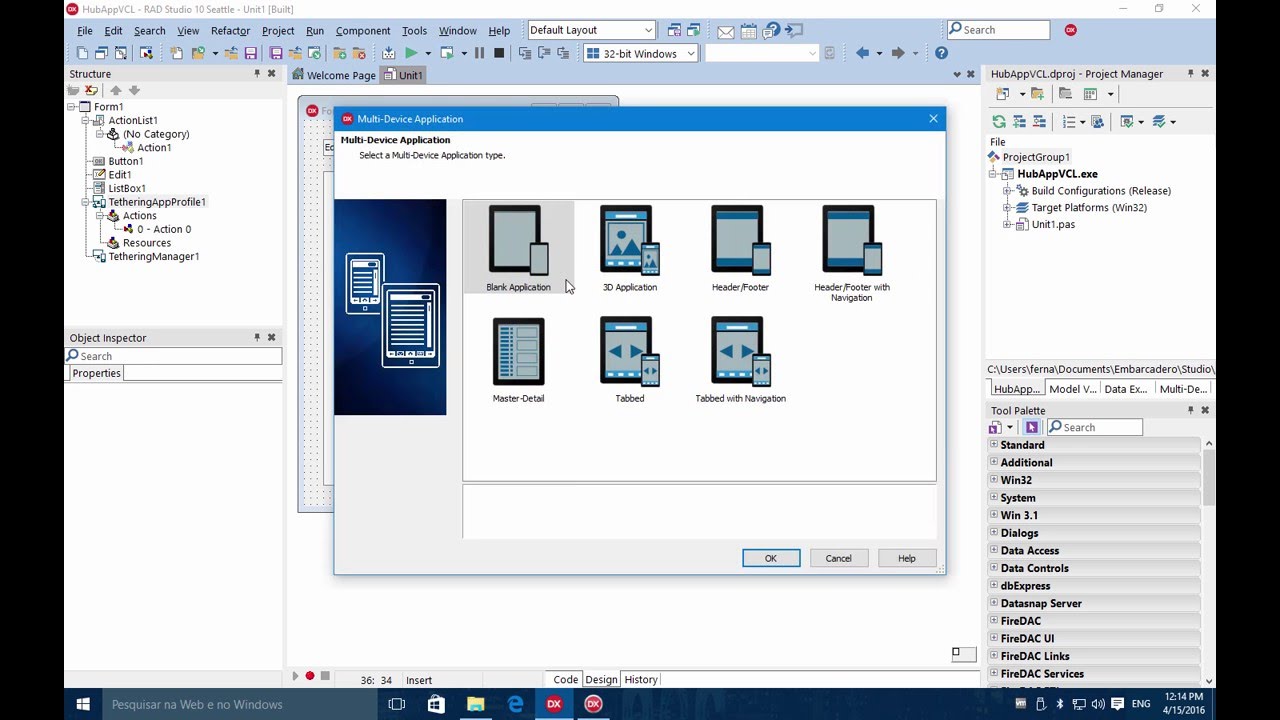
Task: Click the Pause toolbar icon
Action: click(x=479, y=53)
